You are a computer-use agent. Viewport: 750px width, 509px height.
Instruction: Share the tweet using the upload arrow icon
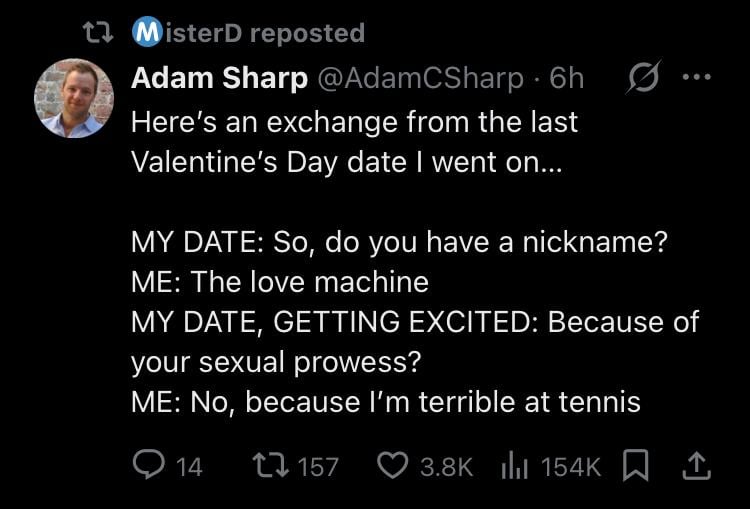click(x=697, y=465)
